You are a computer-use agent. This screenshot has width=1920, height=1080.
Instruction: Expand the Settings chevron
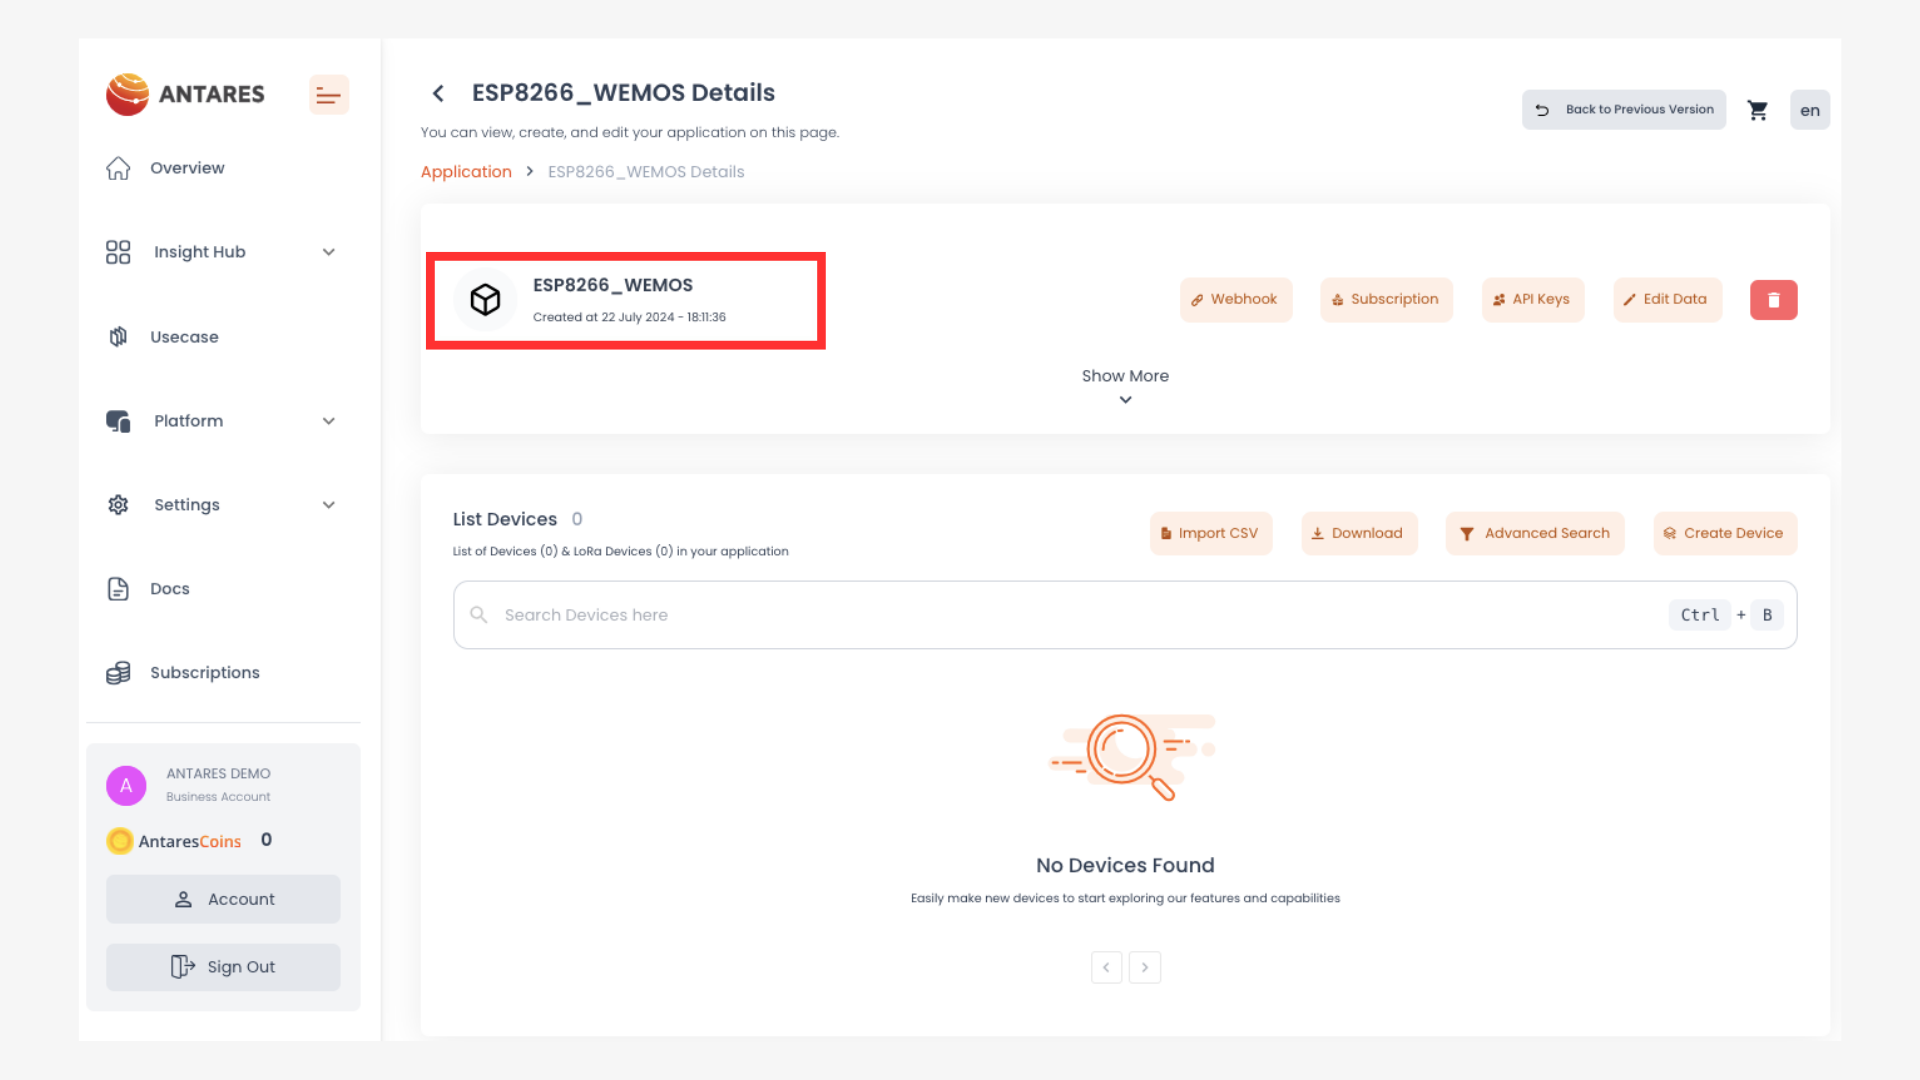[x=329, y=505]
